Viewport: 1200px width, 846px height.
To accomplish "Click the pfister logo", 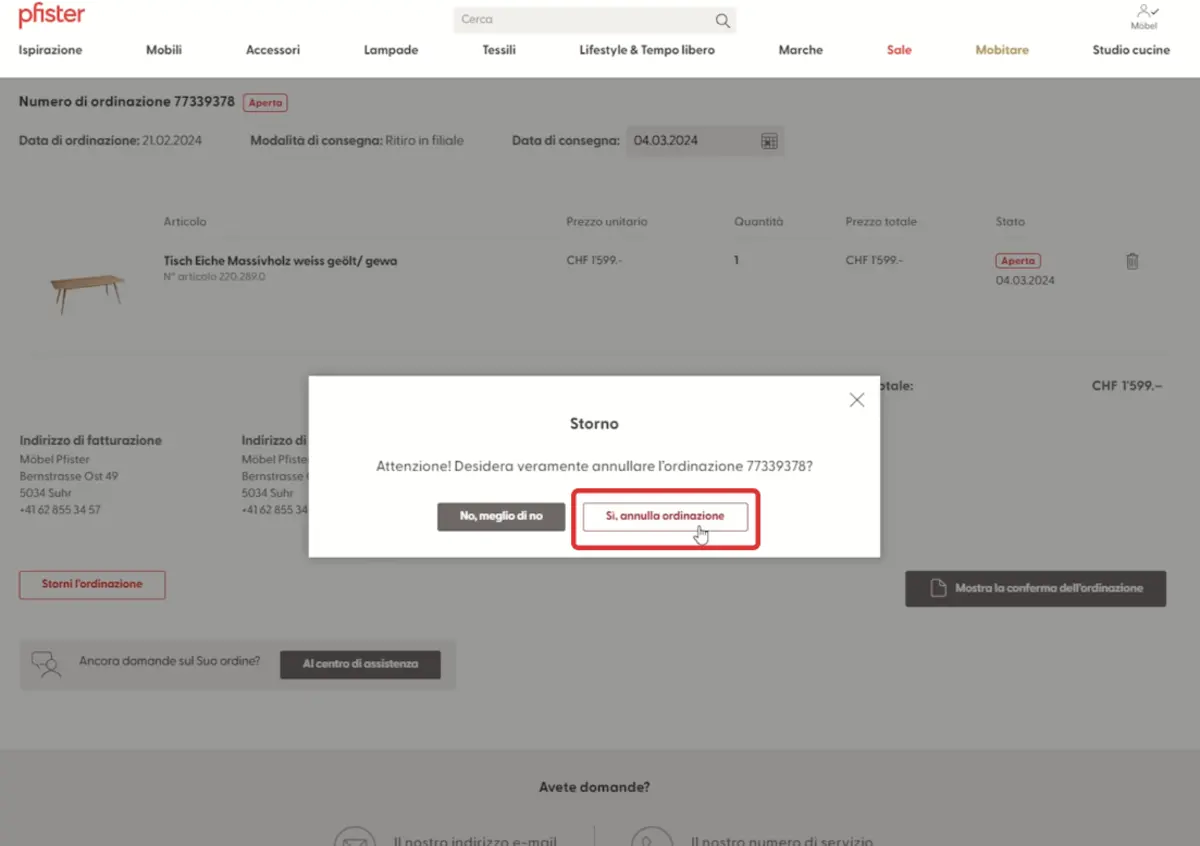I will (52, 16).
